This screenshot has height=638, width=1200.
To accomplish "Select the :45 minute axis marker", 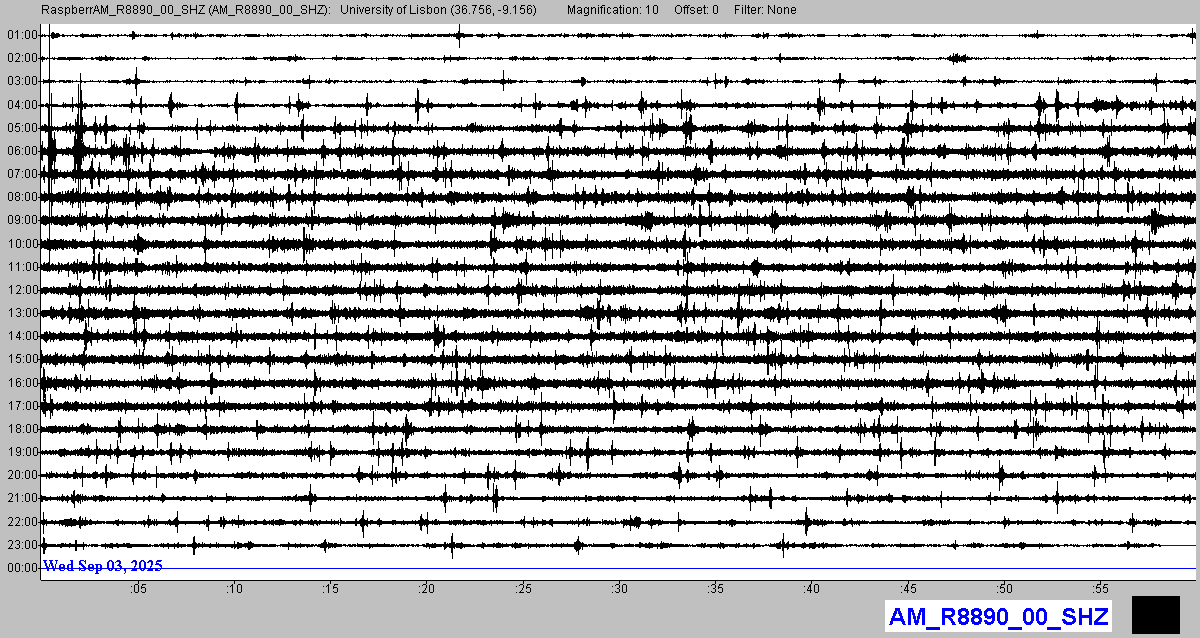I will [908, 589].
